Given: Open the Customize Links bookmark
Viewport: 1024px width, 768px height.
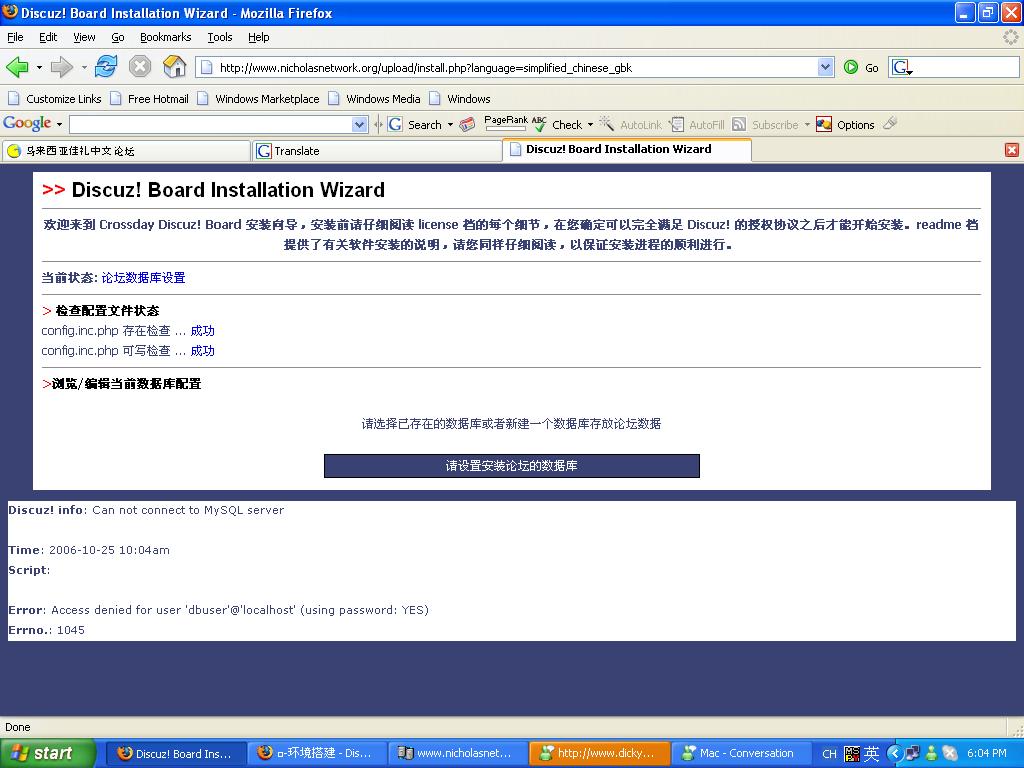Looking at the screenshot, I should 55,99.
